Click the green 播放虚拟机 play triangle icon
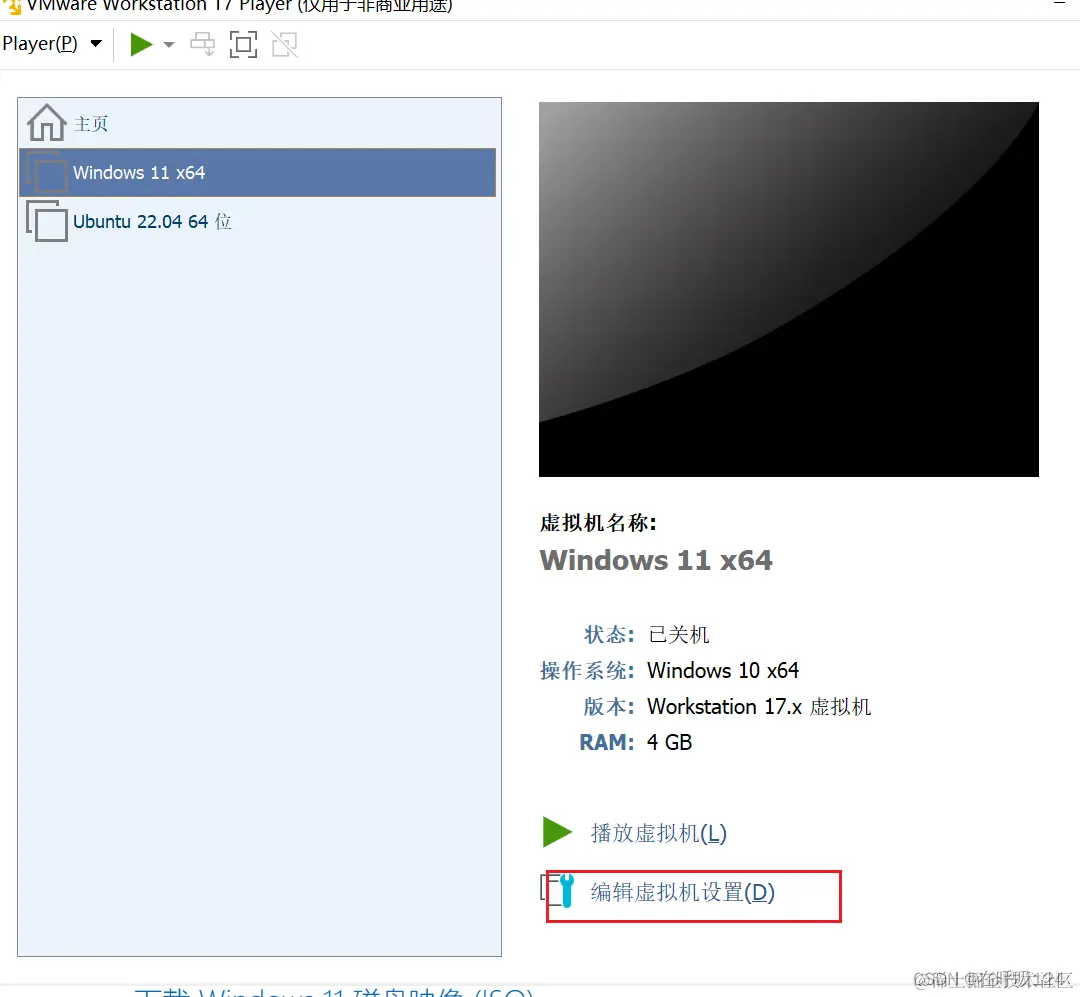Image resolution: width=1080 pixels, height=997 pixels. click(x=557, y=832)
